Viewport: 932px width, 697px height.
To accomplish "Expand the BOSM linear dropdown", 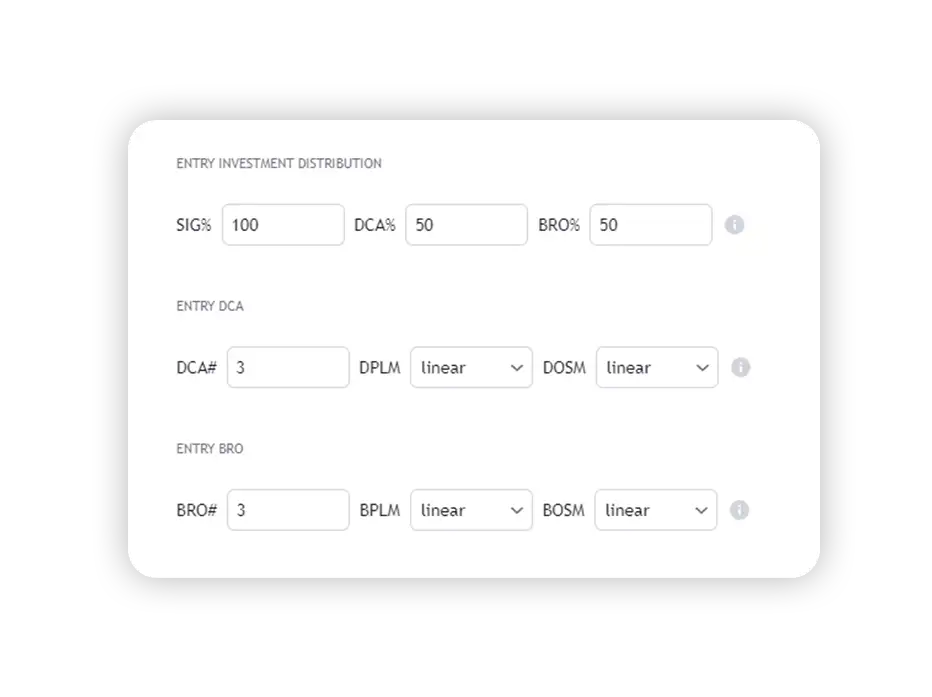I will [655, 511].
